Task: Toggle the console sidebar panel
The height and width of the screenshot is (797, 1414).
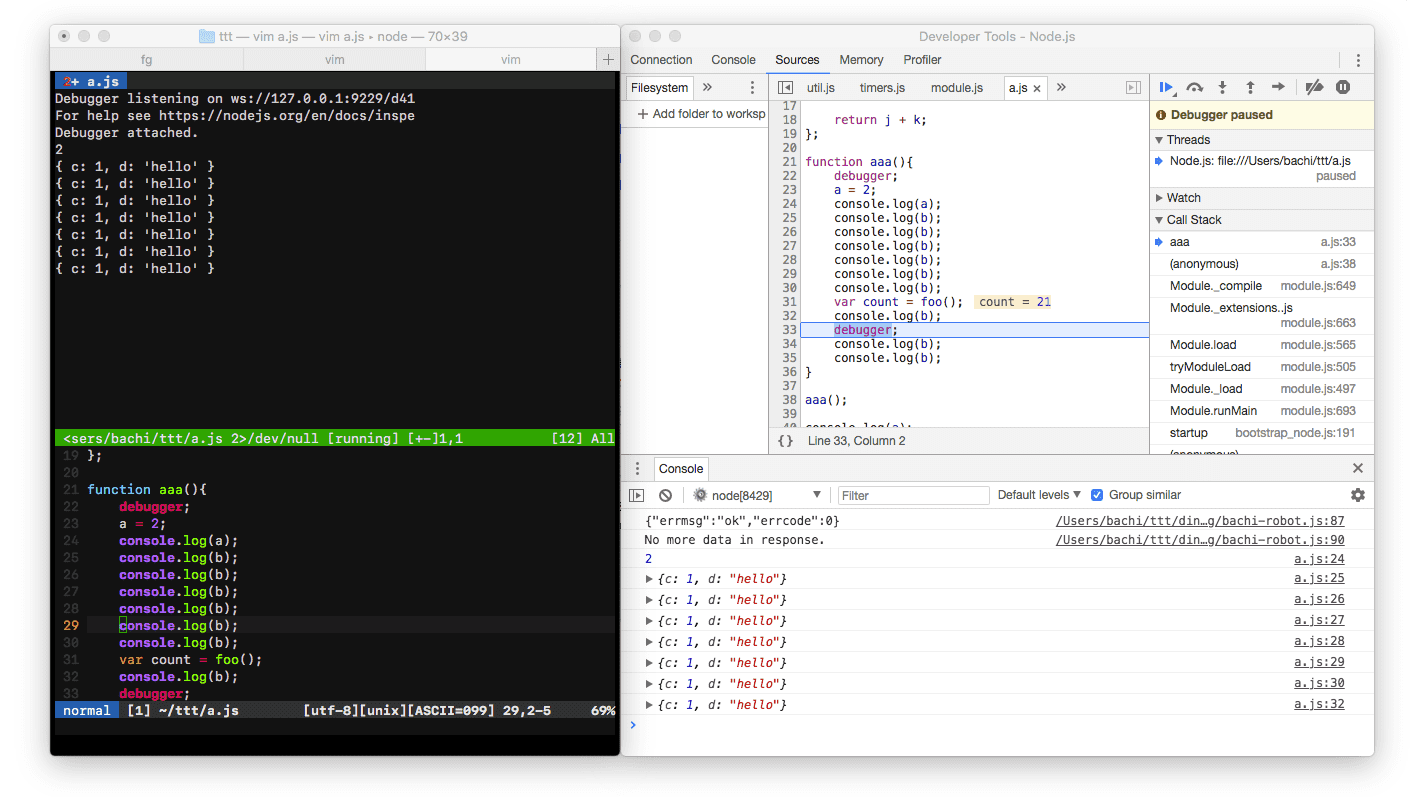Action: (x=637, y=495)
